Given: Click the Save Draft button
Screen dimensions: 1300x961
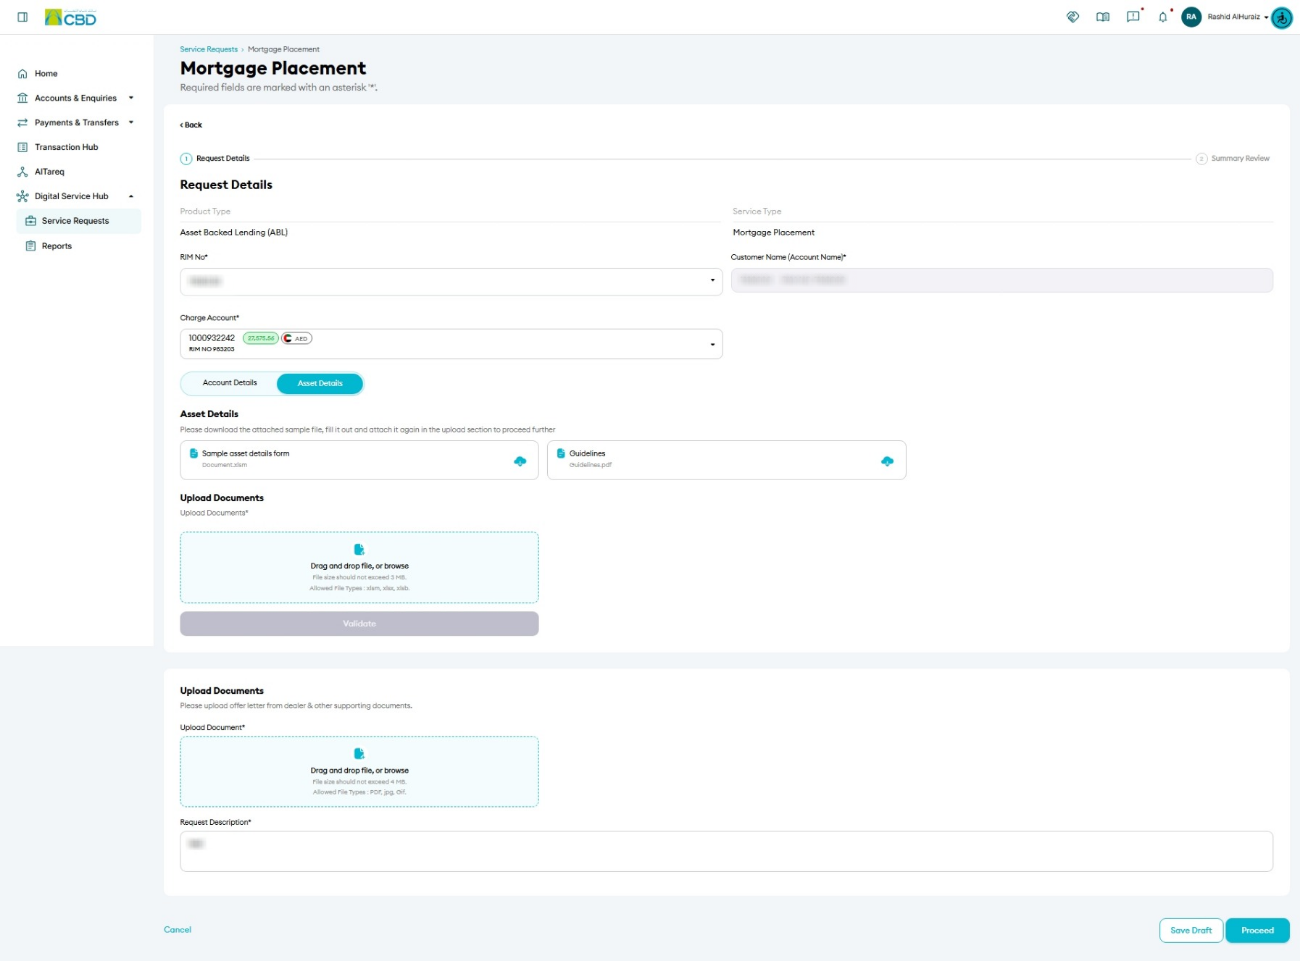Looking at the screenshot, I should (1191, 930).
